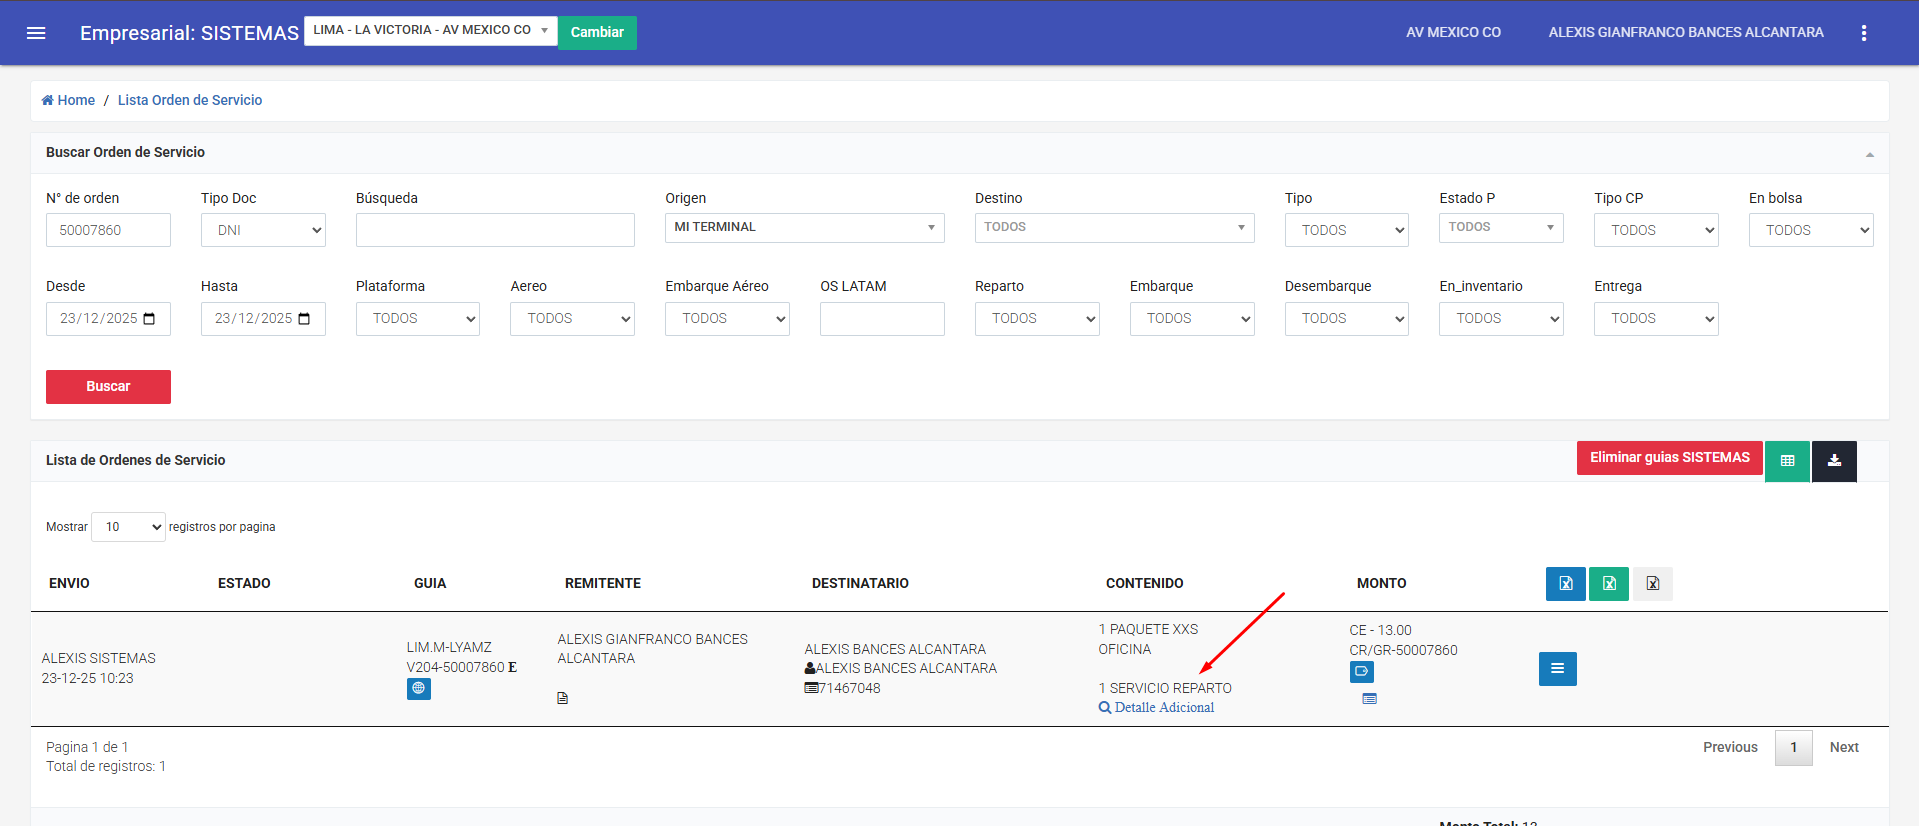
Task: Click the green table grid icon button
Action: tap(1787, 461)
